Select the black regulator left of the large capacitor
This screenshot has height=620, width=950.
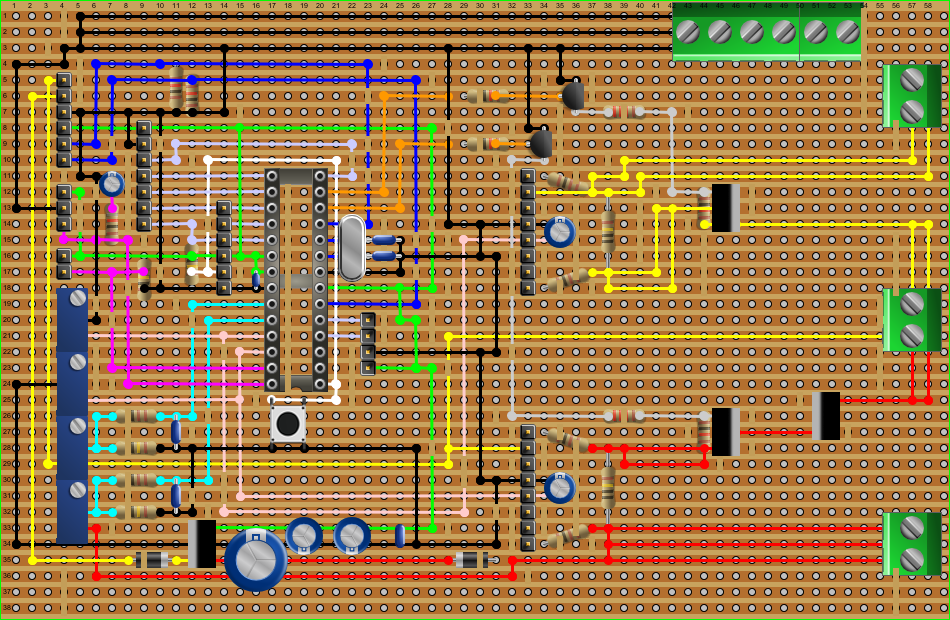coord(202,544)
